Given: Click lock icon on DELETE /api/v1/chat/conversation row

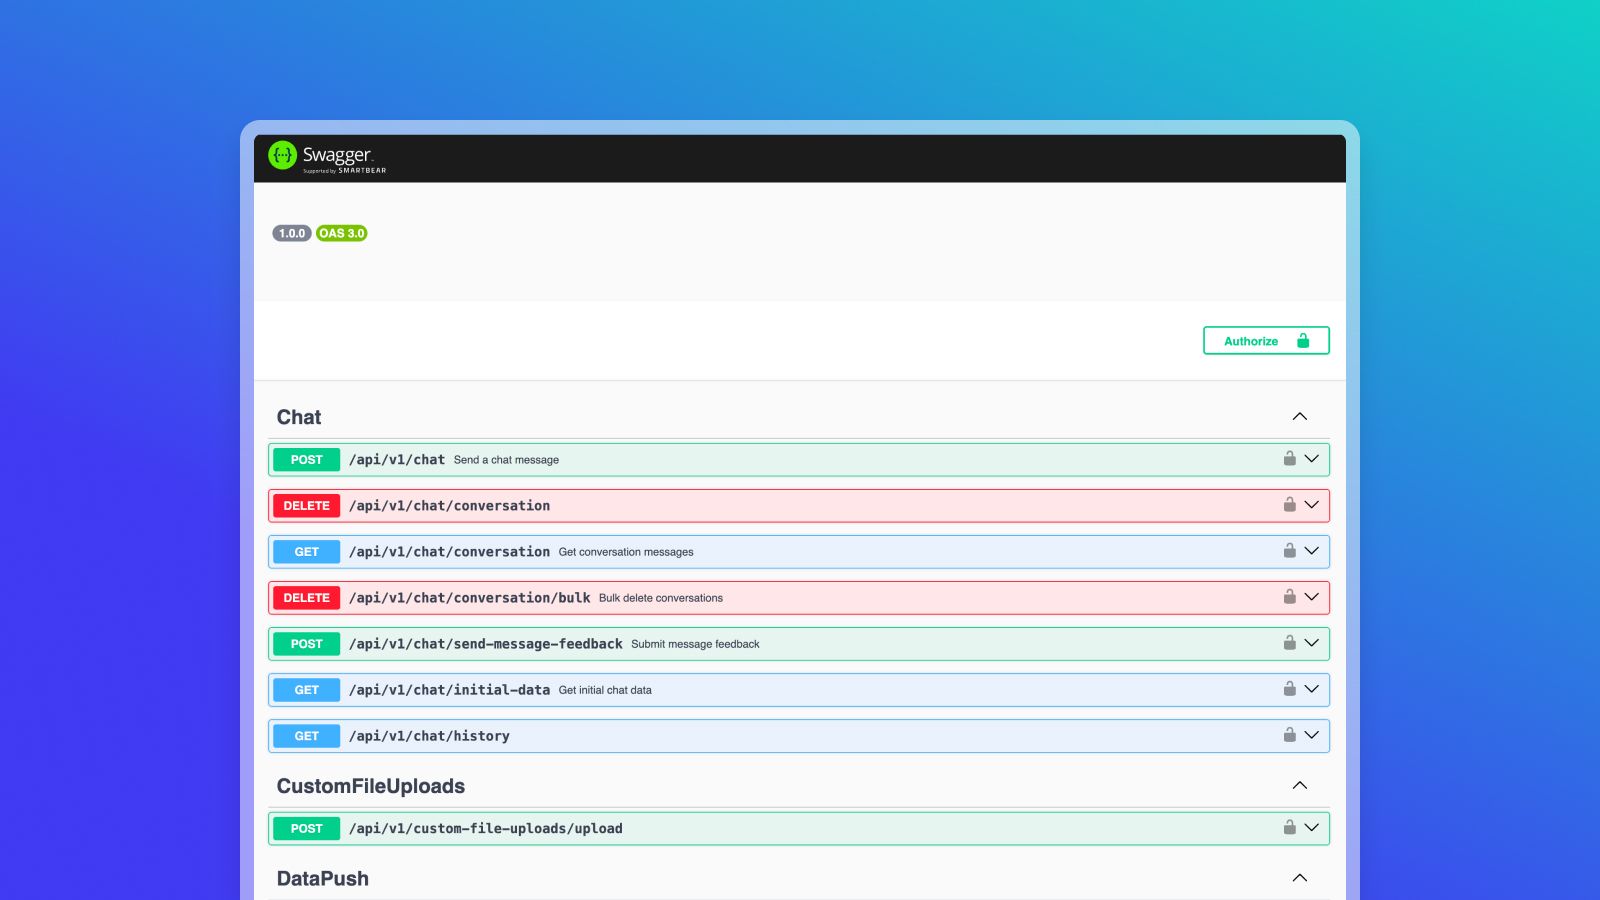Looking at the screenshot, I should pos(1289,505).
